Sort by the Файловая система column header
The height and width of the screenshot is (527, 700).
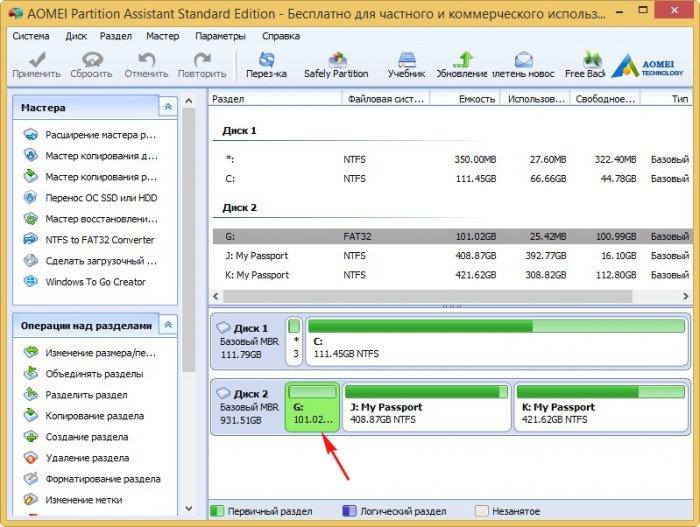coord(386,99)
